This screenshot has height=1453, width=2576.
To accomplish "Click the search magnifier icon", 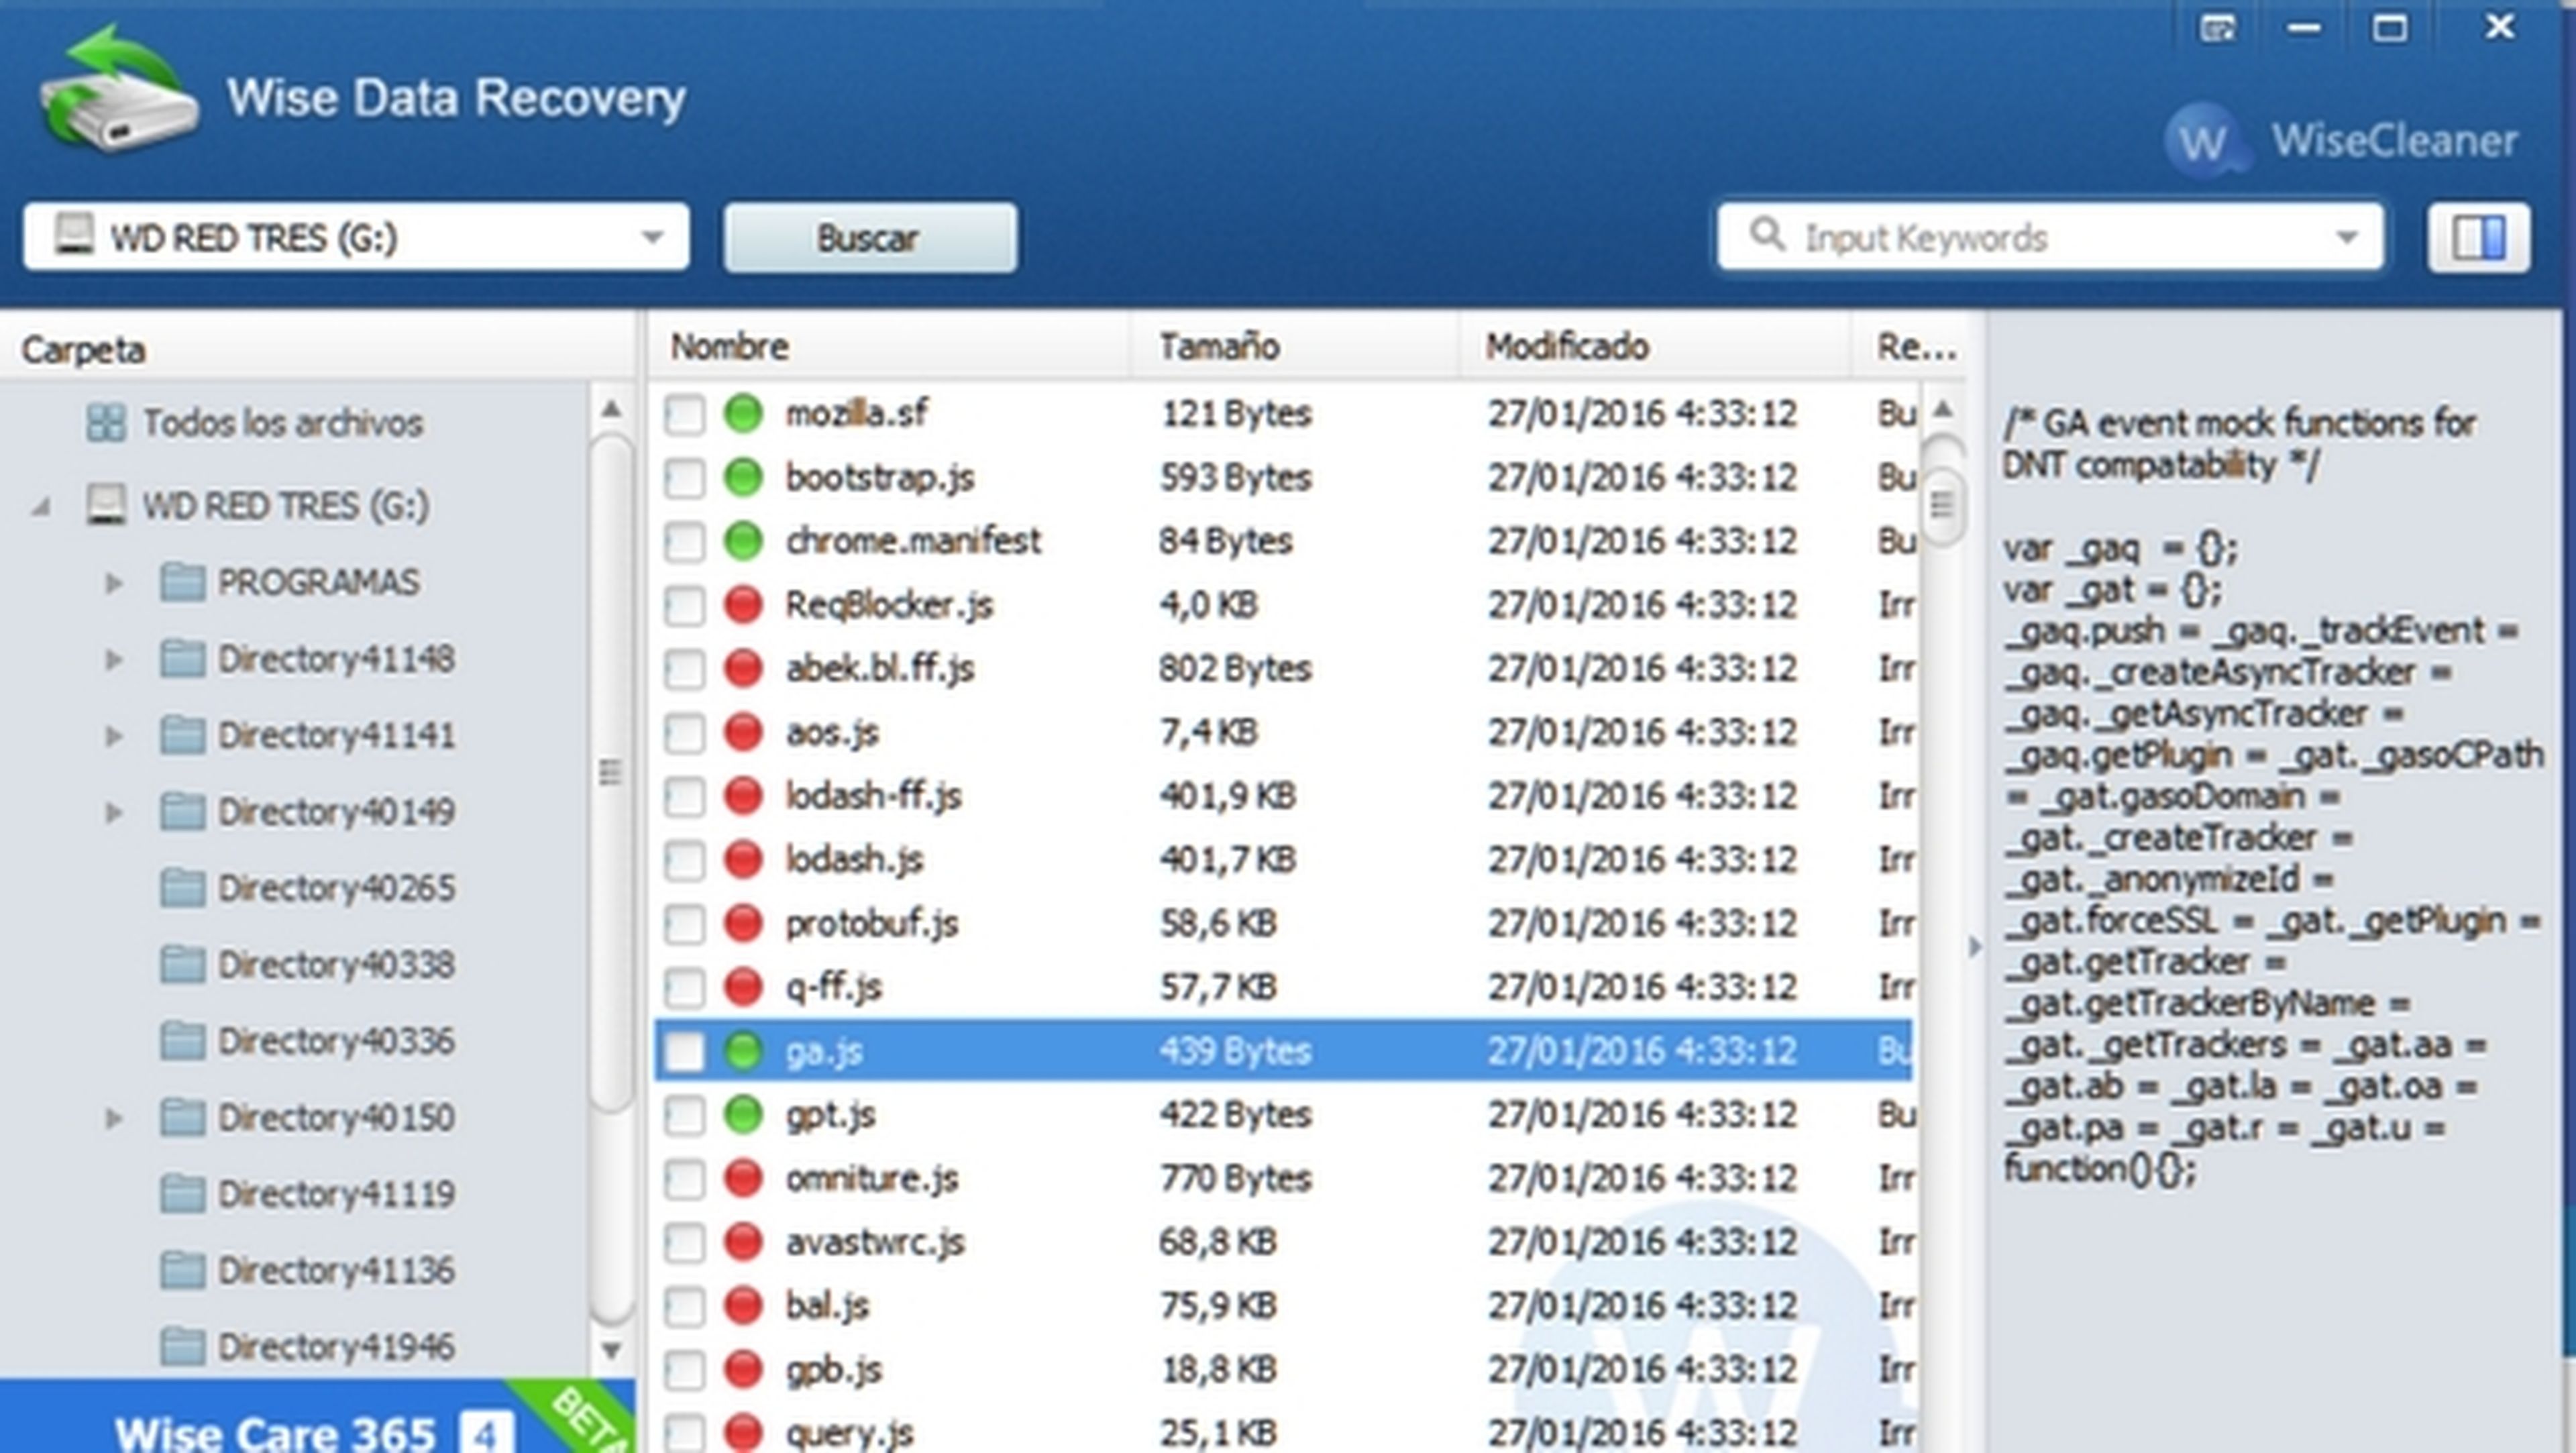I will click(1766, 236).
